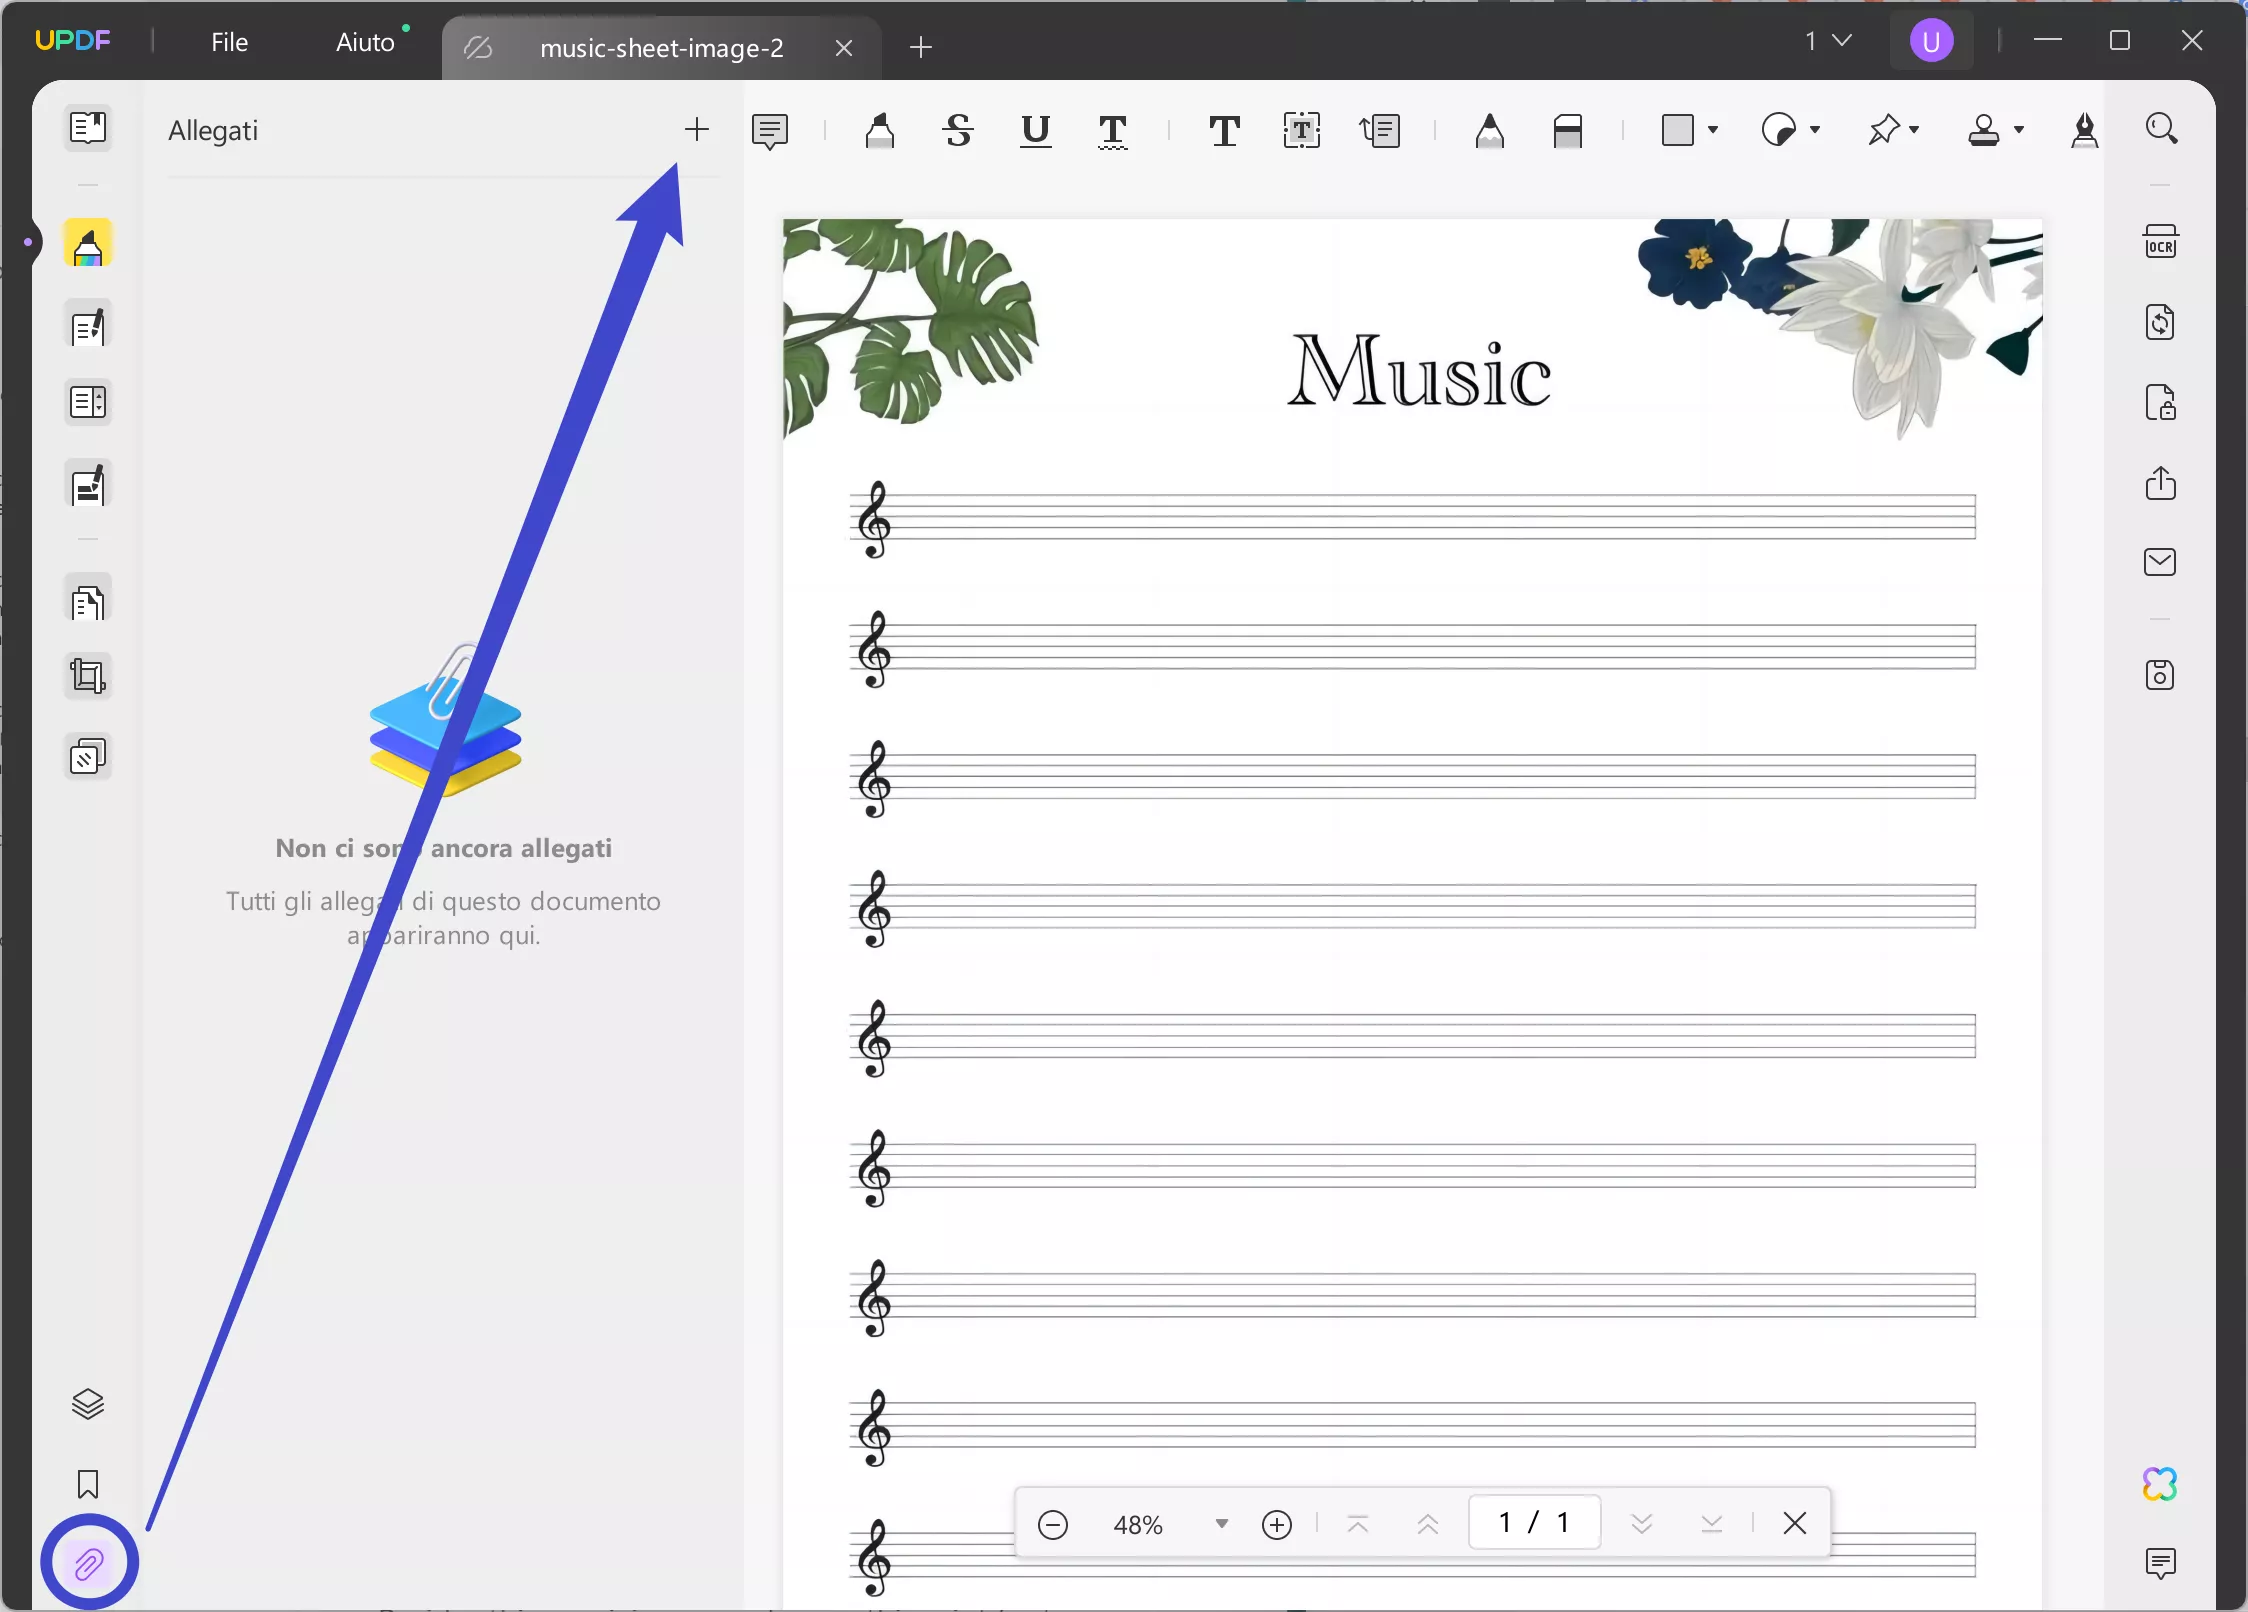Screen dimensions: 2248x1612
Task: Open a new tab with plus
Action: tap(921, 47)
